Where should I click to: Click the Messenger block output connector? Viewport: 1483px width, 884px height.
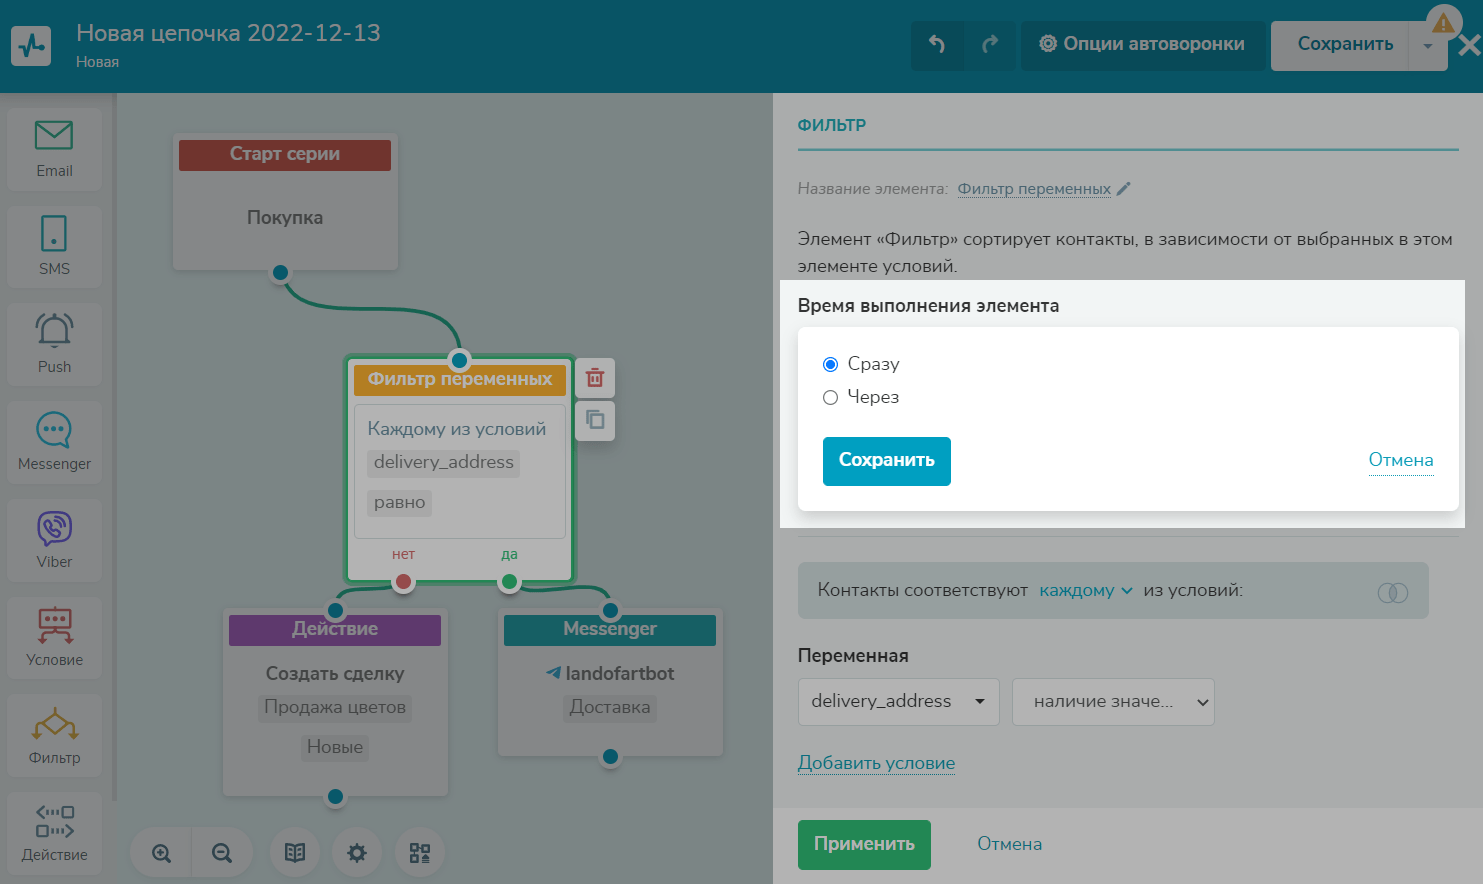(x=610, y=757)
